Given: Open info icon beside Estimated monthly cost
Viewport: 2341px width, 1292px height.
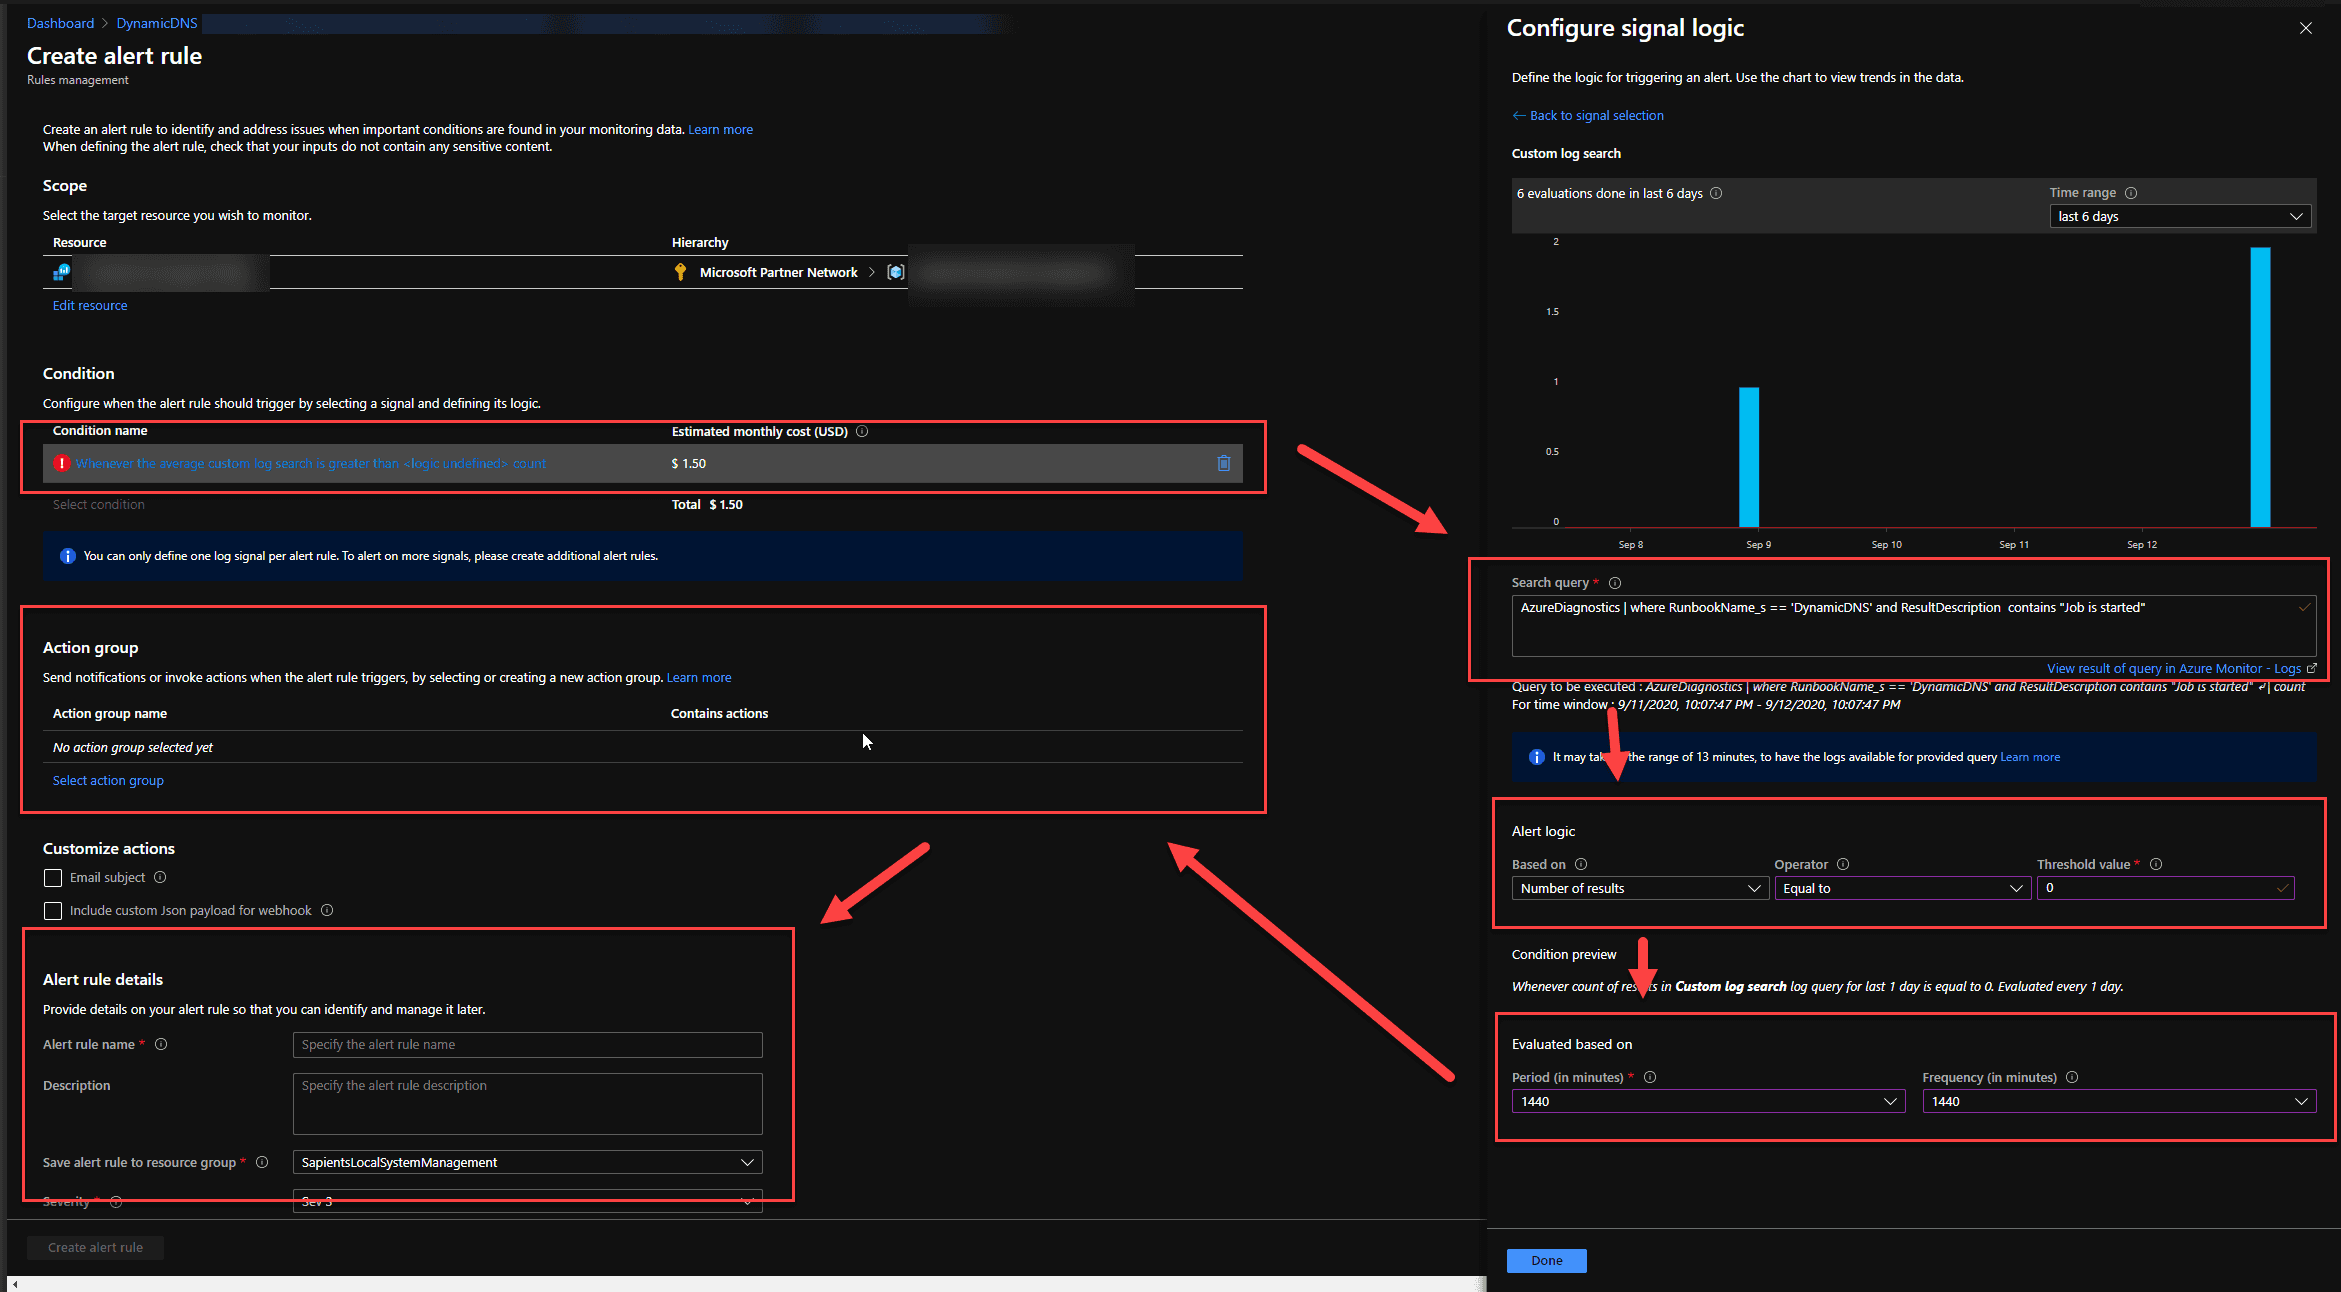Looking at the screenshot, I should (x=862, y=432).
